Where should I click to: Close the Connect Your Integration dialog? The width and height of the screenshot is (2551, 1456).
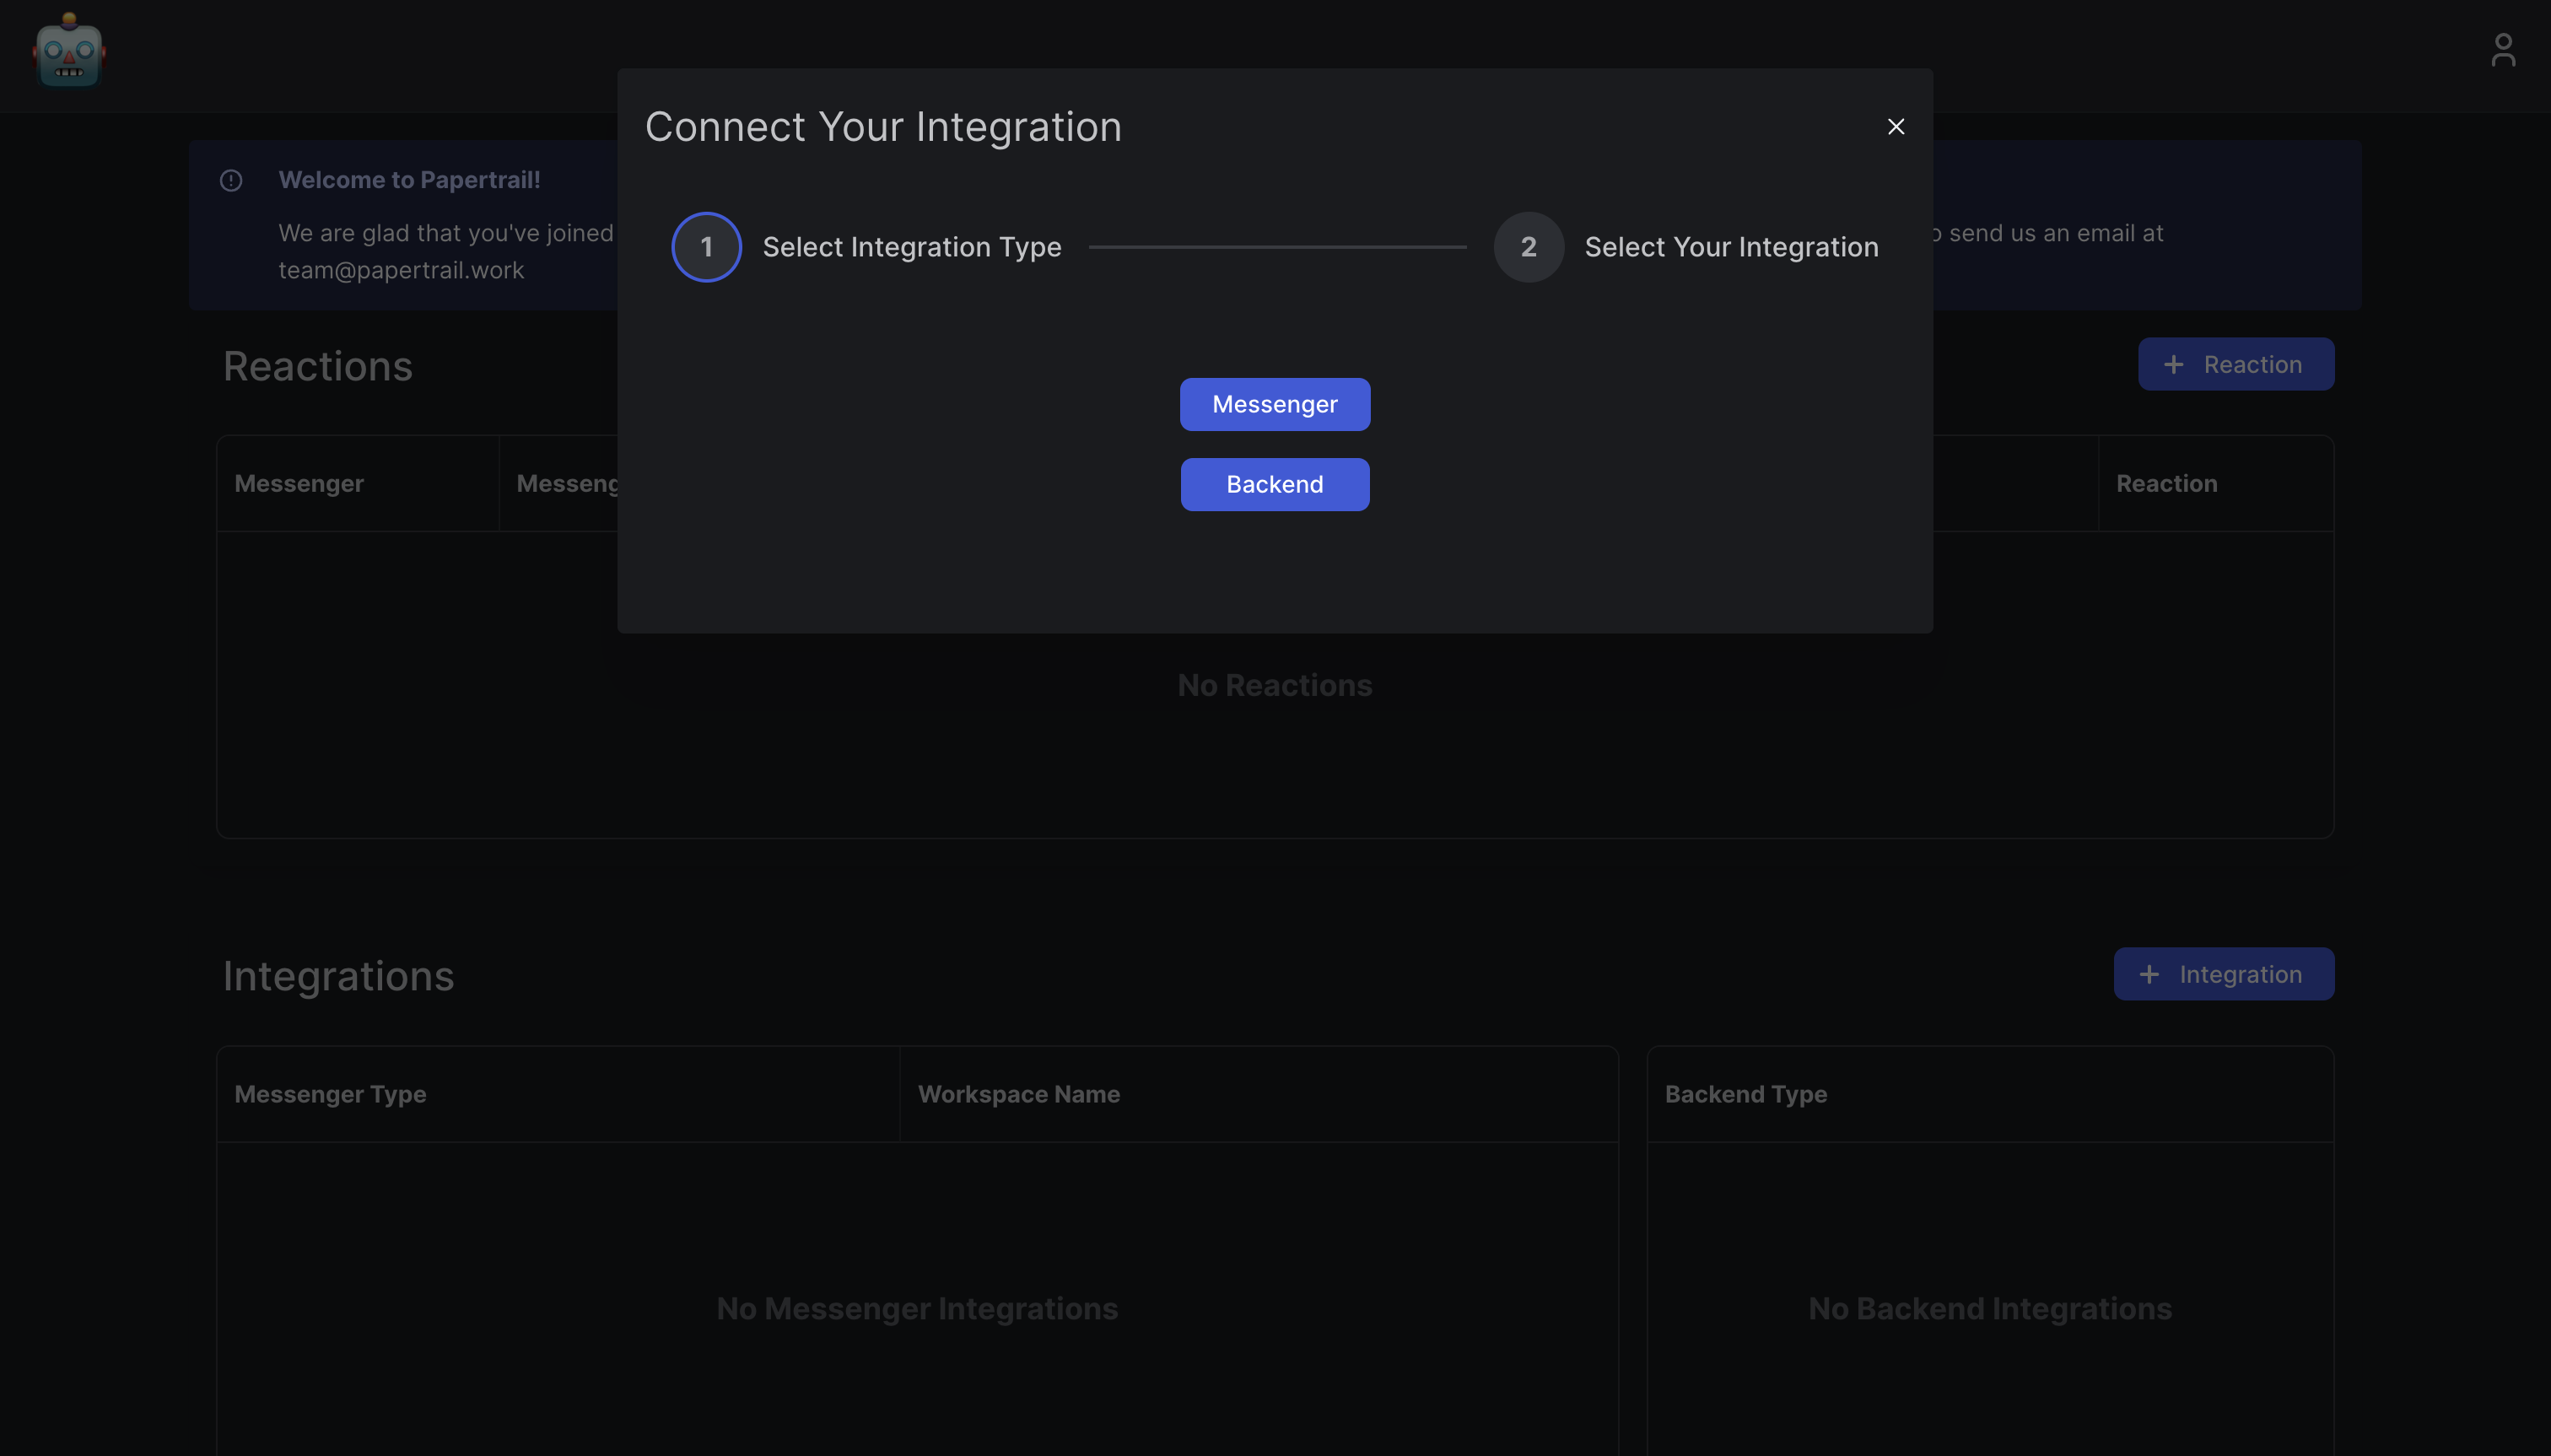pos(1895,127)
